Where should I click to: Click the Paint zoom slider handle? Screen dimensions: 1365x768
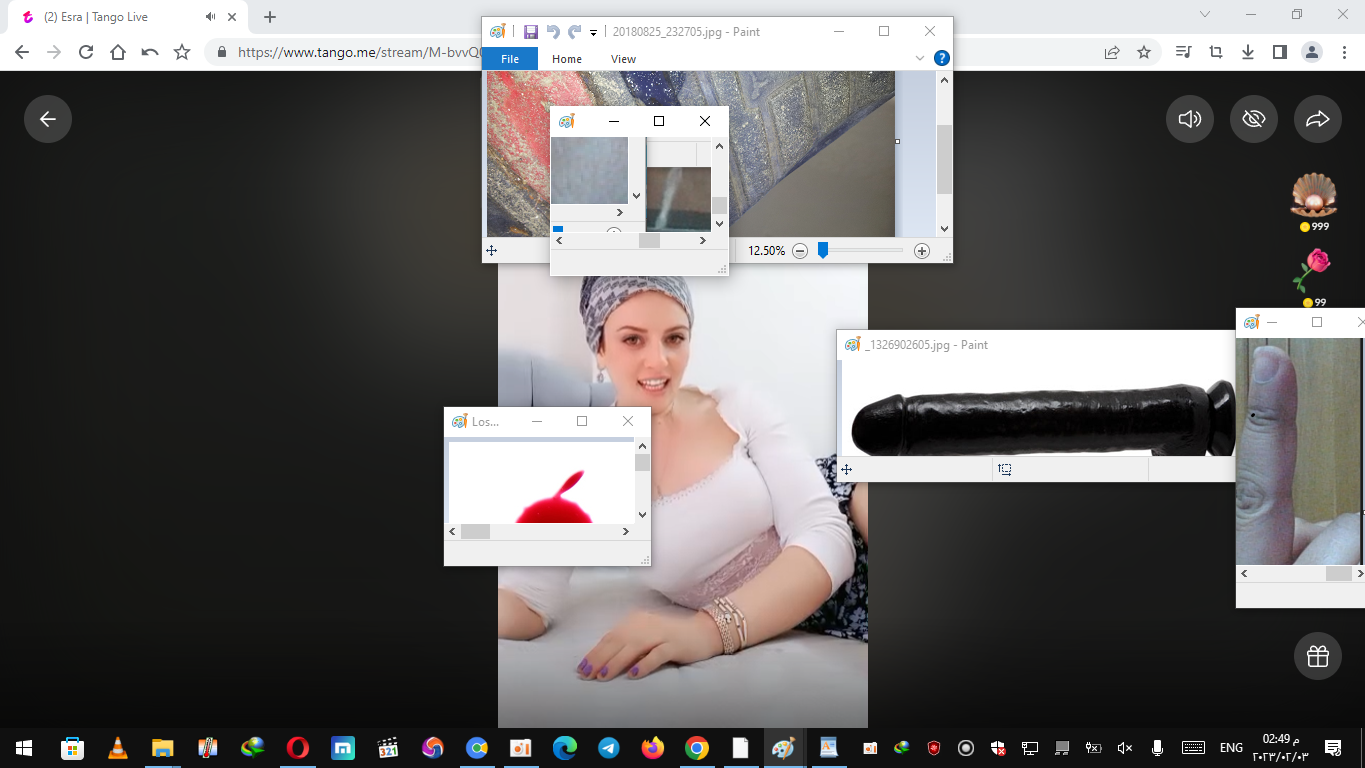pos(823,251)
